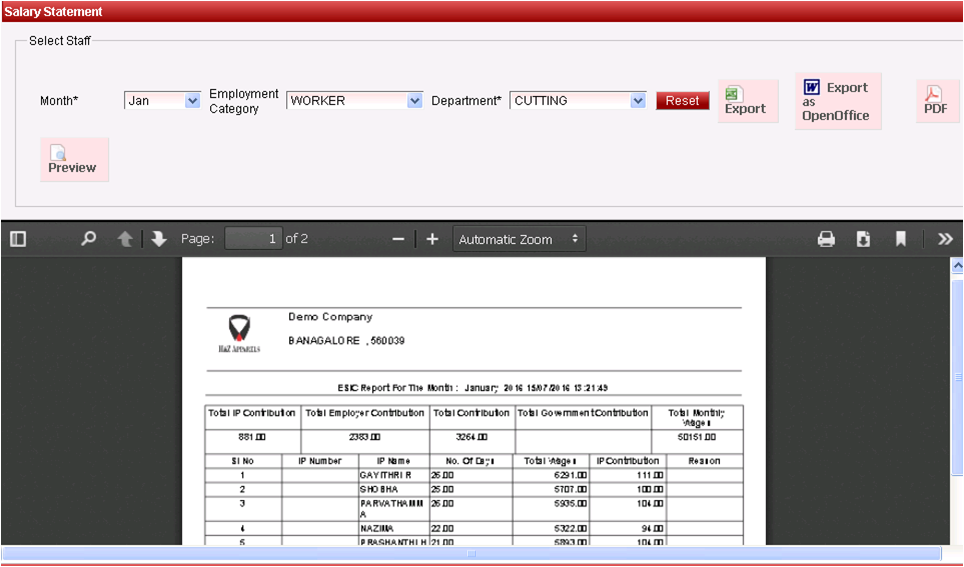
Task: Select the Automatic Zoom dropdown
Action: click(x=519, y=239)
